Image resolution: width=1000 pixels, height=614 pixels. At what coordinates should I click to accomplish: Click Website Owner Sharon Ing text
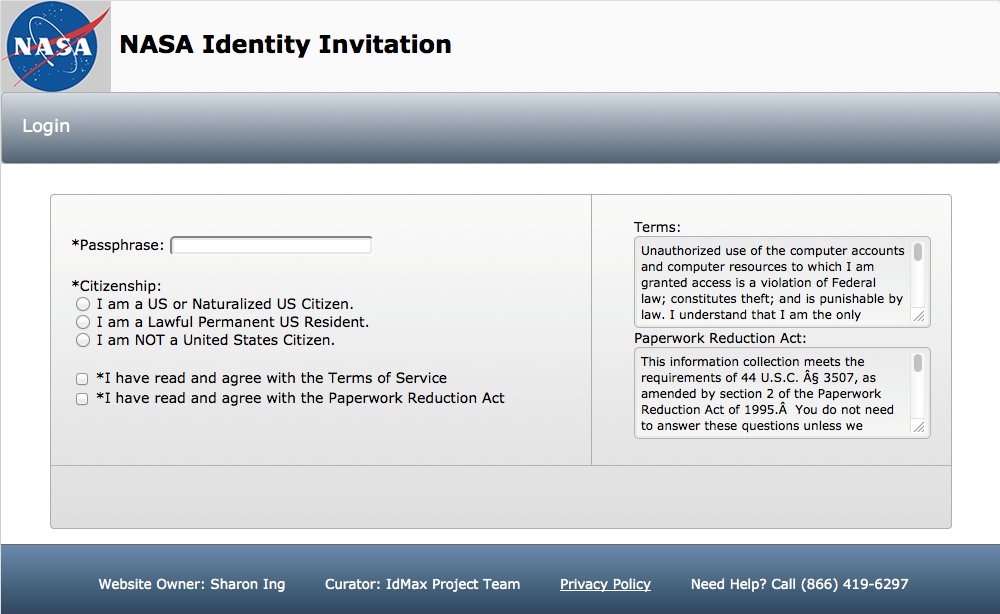point(191,584)
